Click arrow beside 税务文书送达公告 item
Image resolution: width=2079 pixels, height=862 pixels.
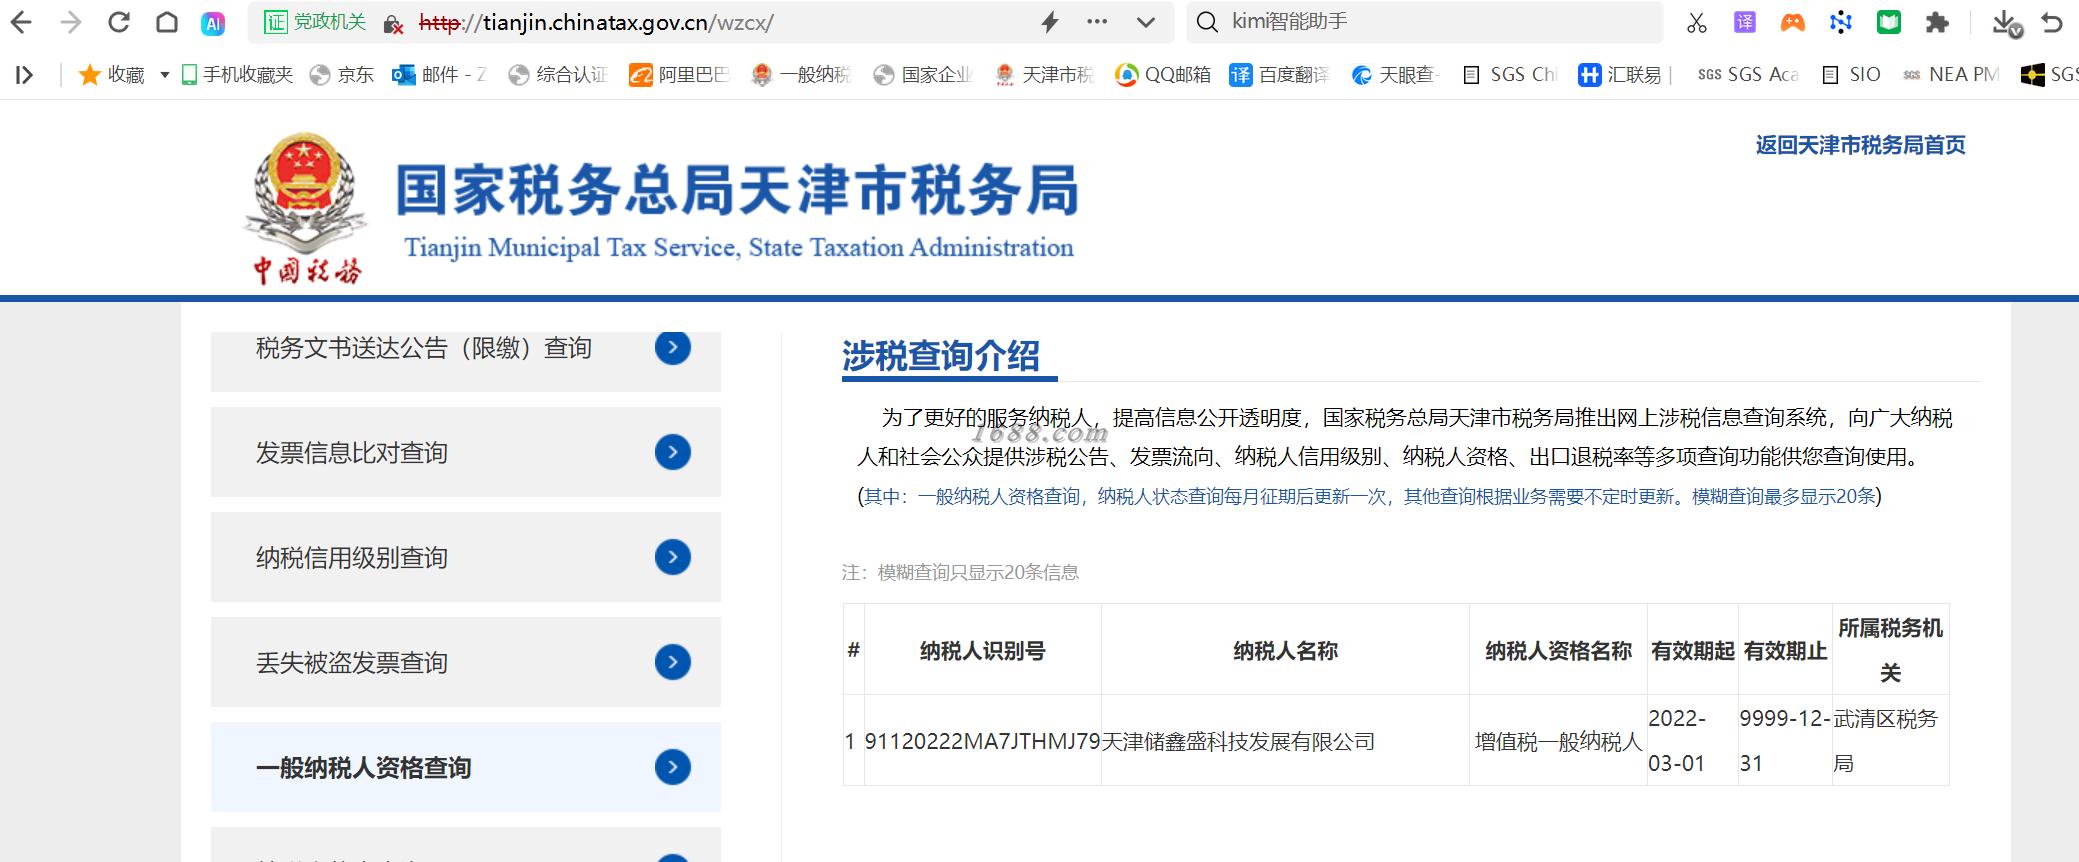click(x=673, y=347)
